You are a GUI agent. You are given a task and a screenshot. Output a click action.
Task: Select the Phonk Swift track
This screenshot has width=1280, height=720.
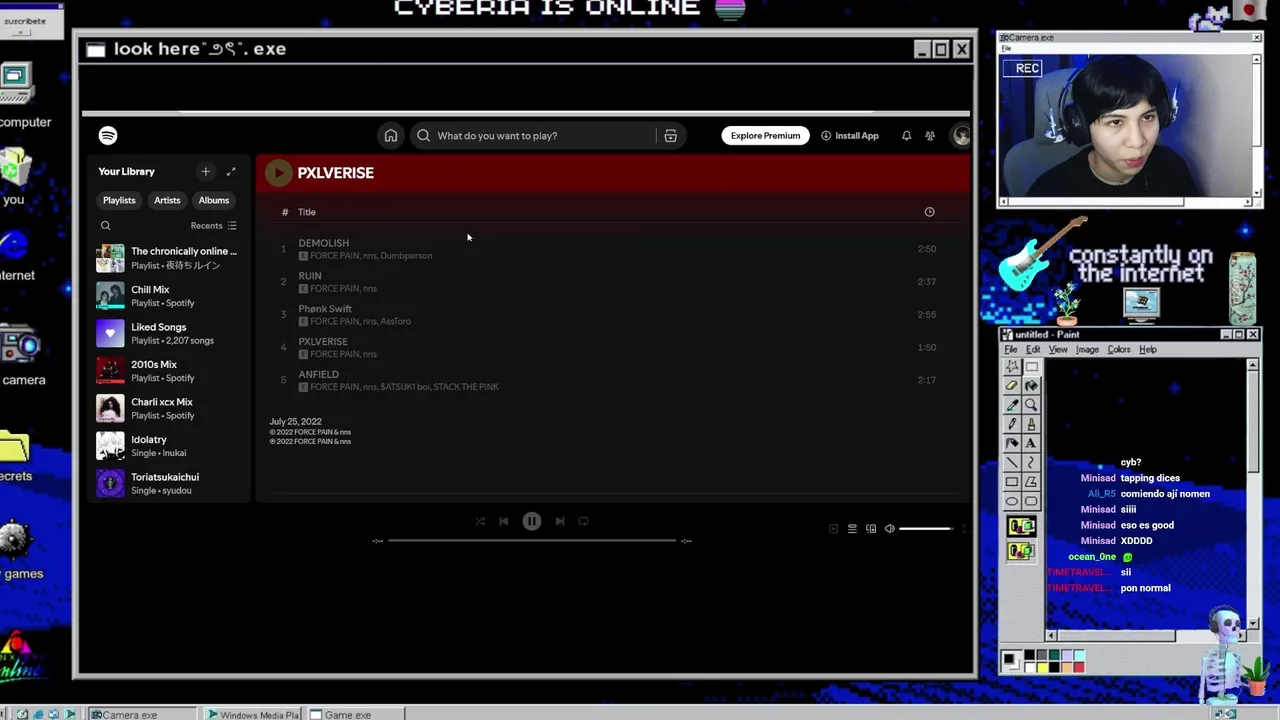(610, 315)
